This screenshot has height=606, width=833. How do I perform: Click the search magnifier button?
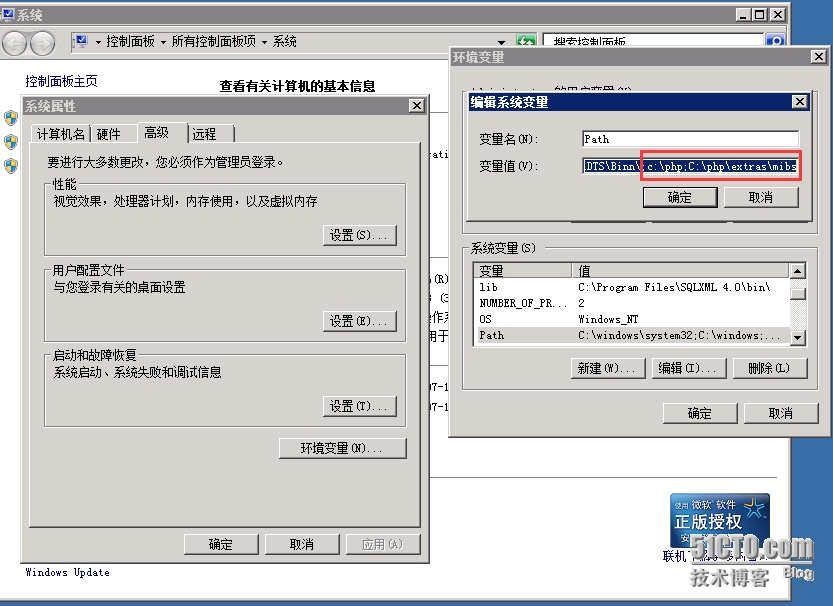[776, 41]
